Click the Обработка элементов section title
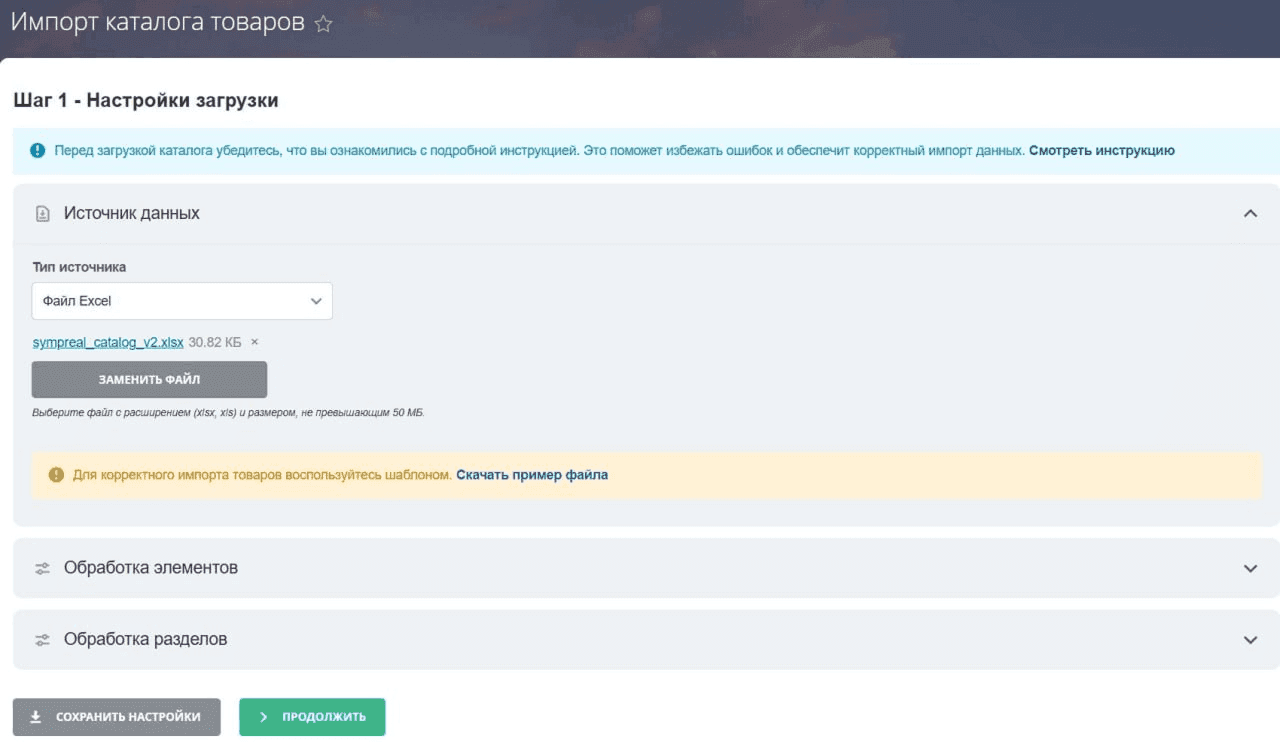 pos(150,567)
